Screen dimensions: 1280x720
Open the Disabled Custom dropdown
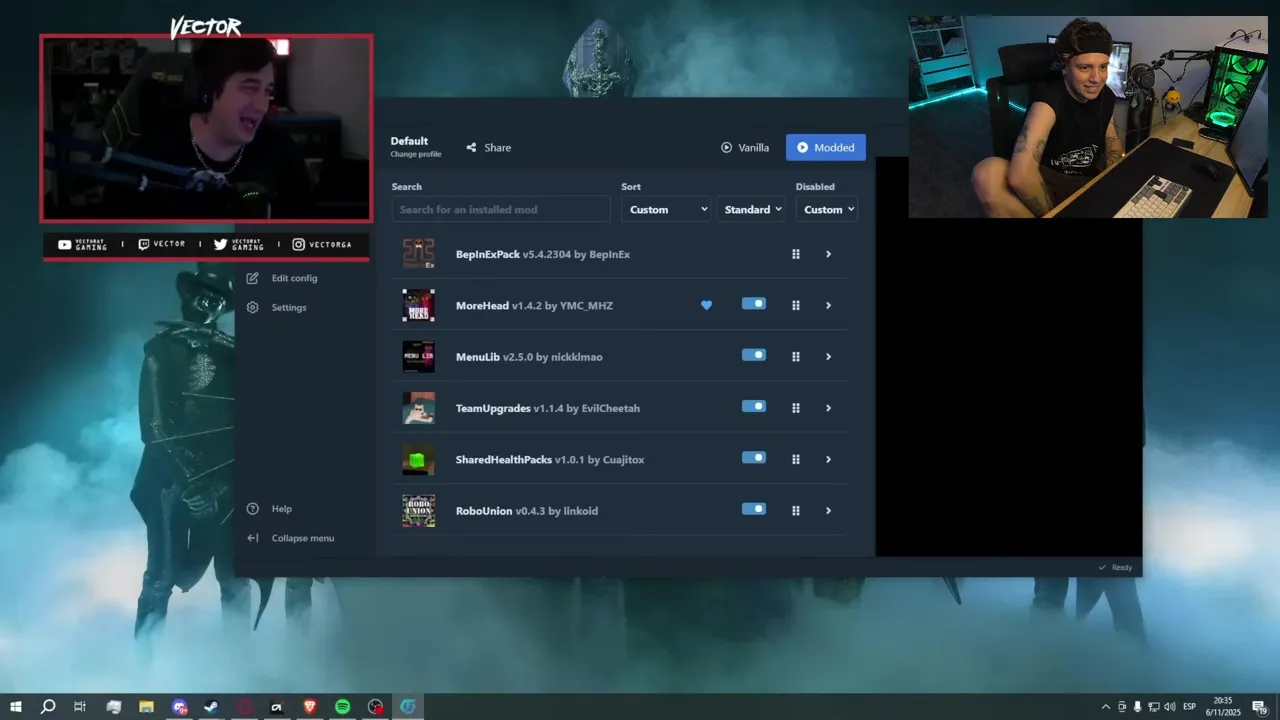click(x=827, y=209)
